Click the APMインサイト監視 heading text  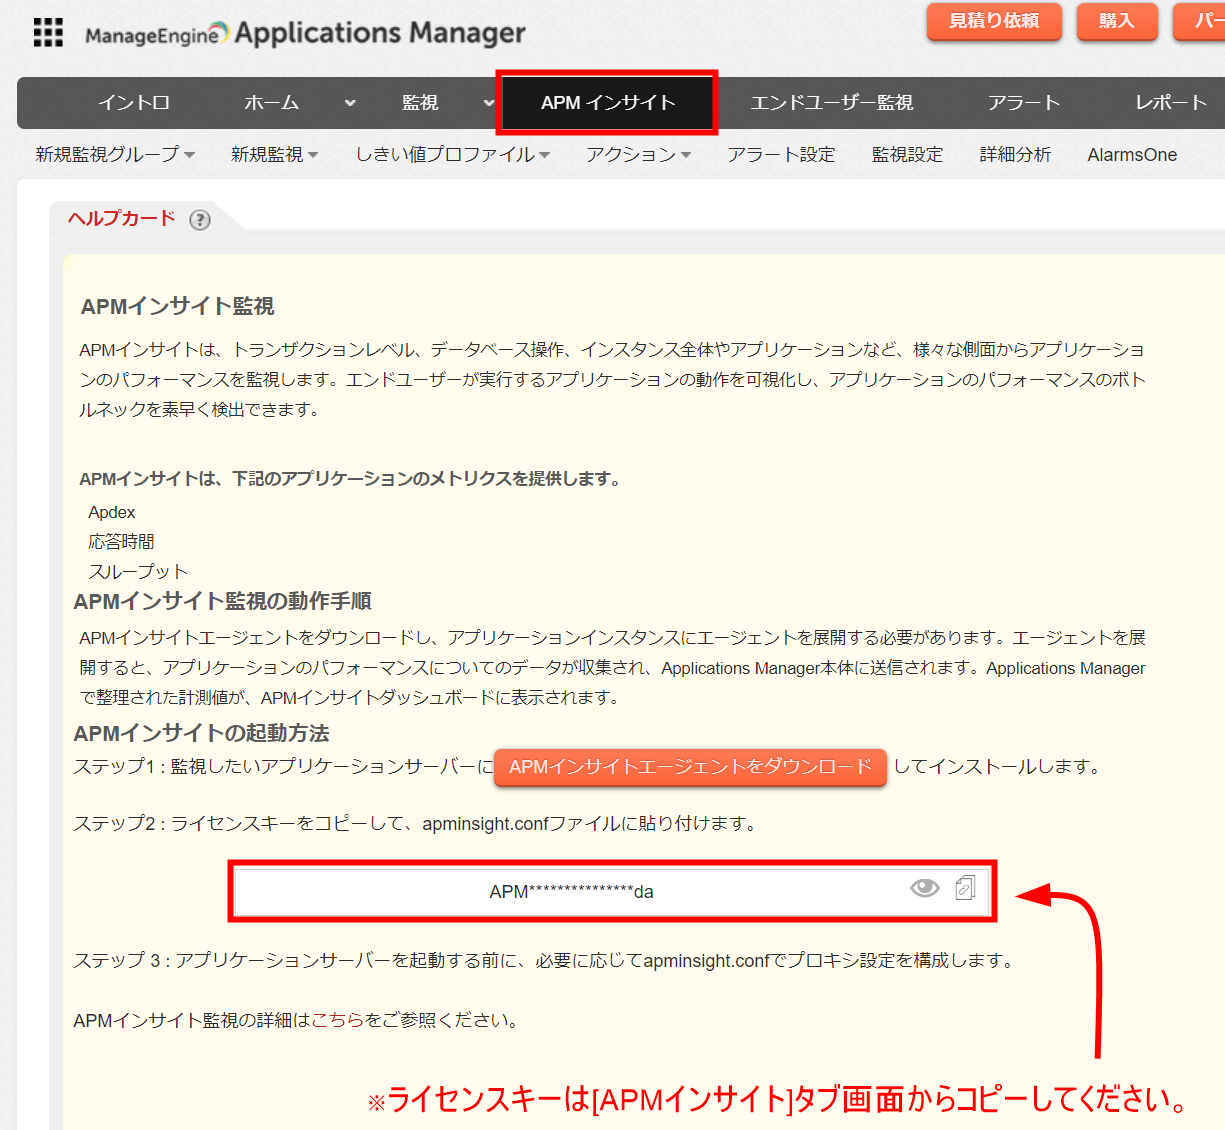(x=178, y=306)
